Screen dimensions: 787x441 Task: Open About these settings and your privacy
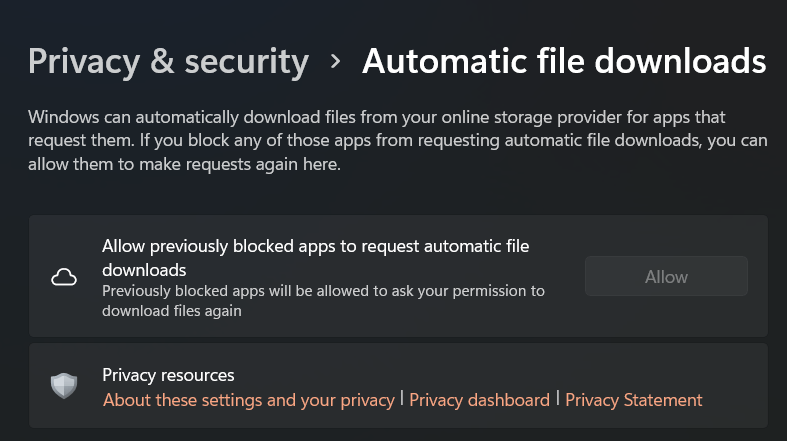click(x=248, y=400)
